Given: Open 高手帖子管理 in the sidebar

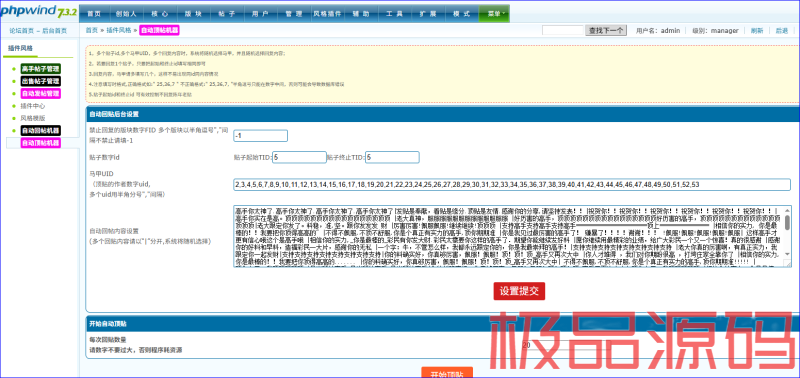Looking at the screenshot, I should coord(40,69).
